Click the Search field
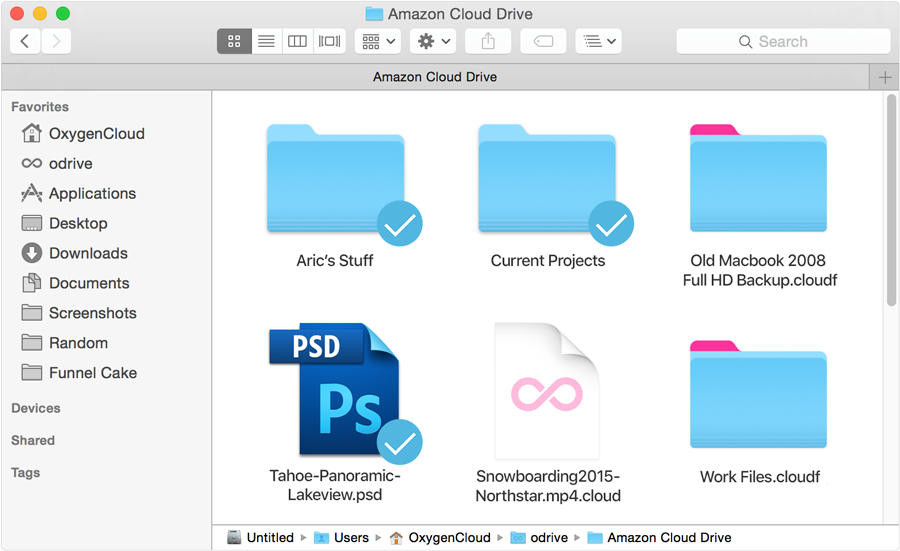This screenshot has width=900, height=551. (783, 41)
